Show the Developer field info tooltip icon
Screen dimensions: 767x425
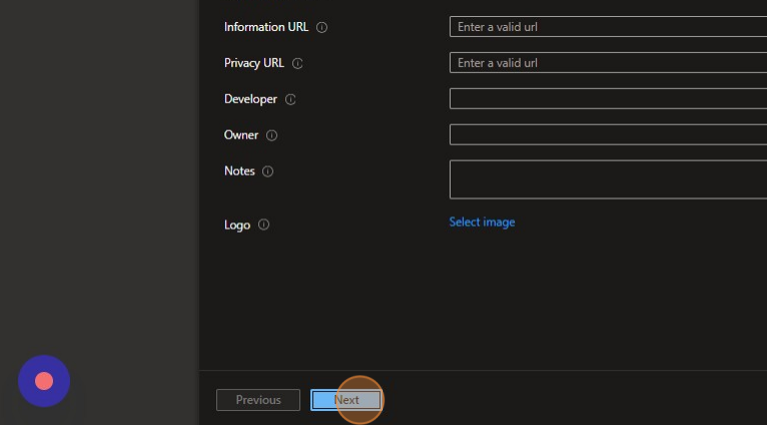(291, 100)
